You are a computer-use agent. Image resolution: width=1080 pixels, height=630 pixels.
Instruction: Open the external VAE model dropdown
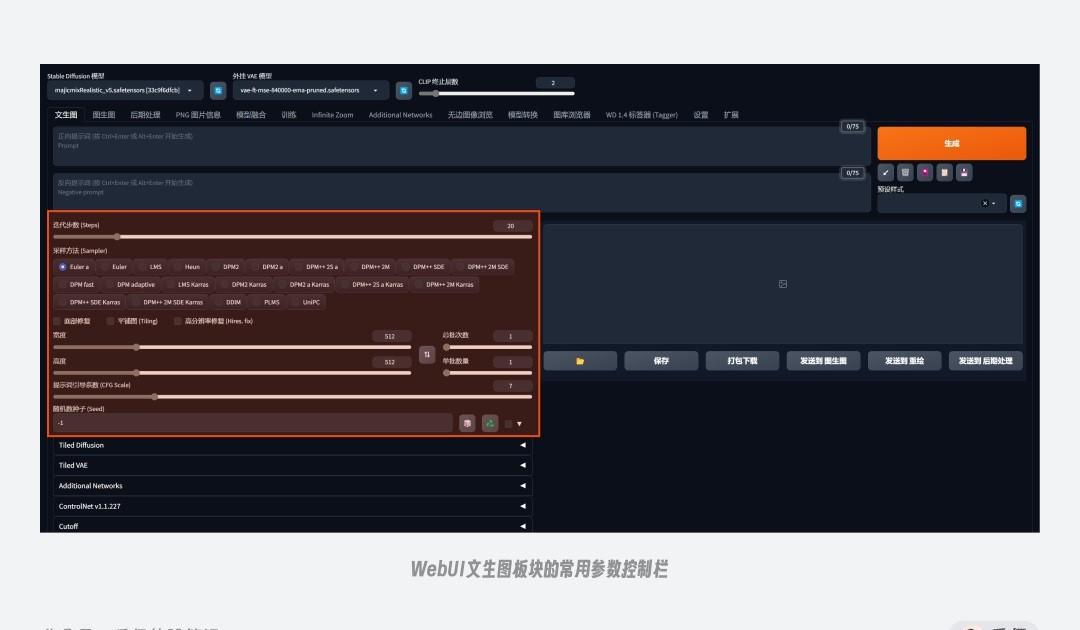click(x=311, y=90)
